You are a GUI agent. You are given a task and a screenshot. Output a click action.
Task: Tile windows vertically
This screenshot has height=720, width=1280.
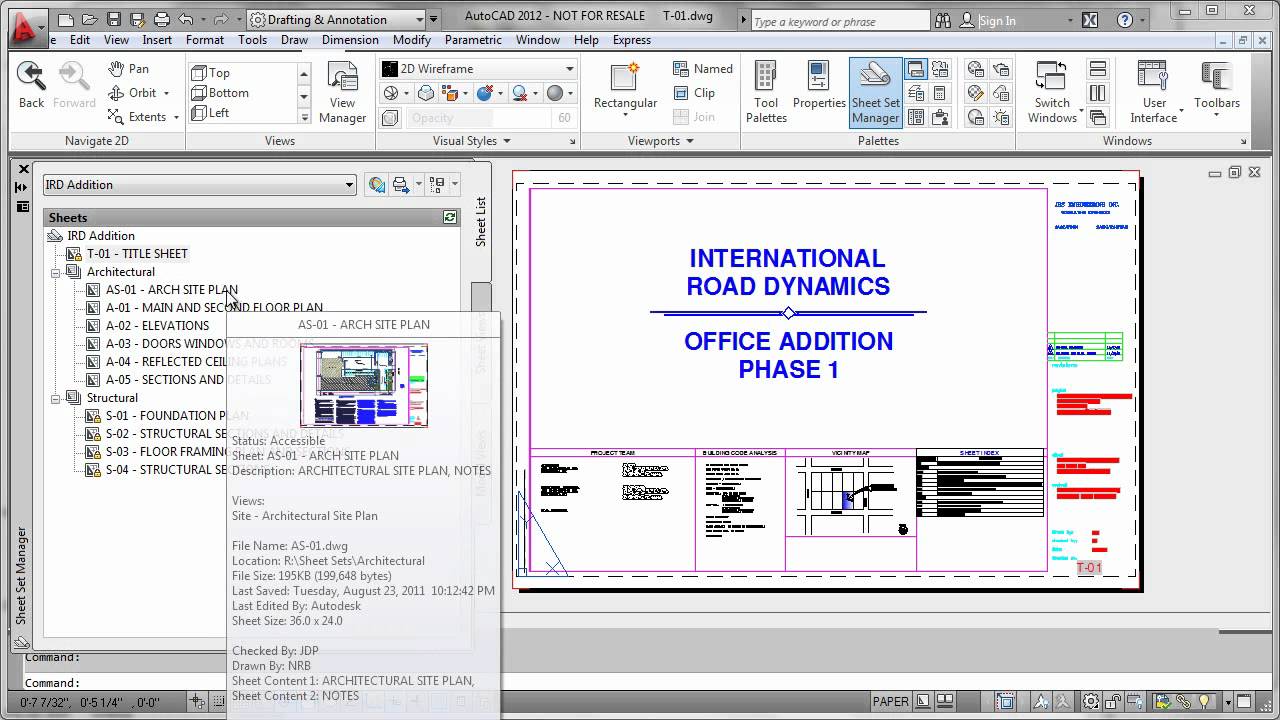[1098, 93]
